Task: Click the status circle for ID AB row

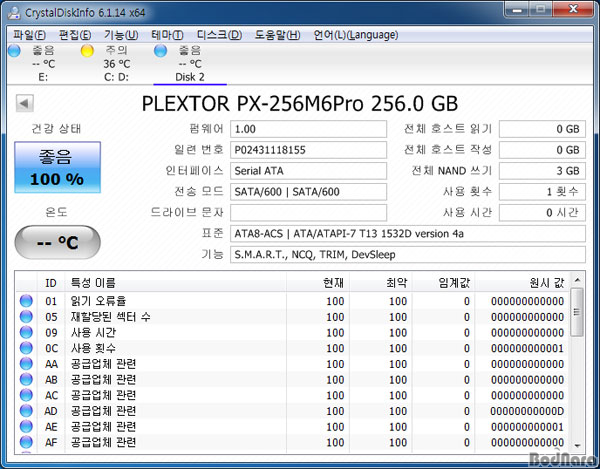Action: click(26, 379)
